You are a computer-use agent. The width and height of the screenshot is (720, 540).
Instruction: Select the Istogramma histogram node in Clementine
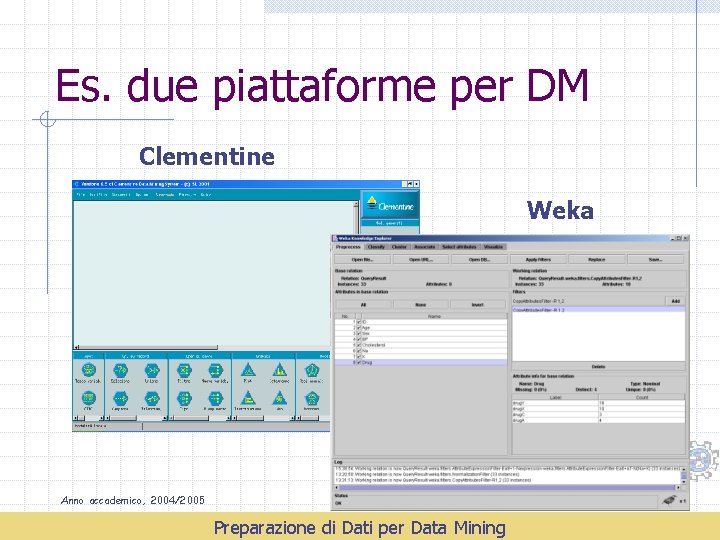pyautogui.click(x=279, y=370)
